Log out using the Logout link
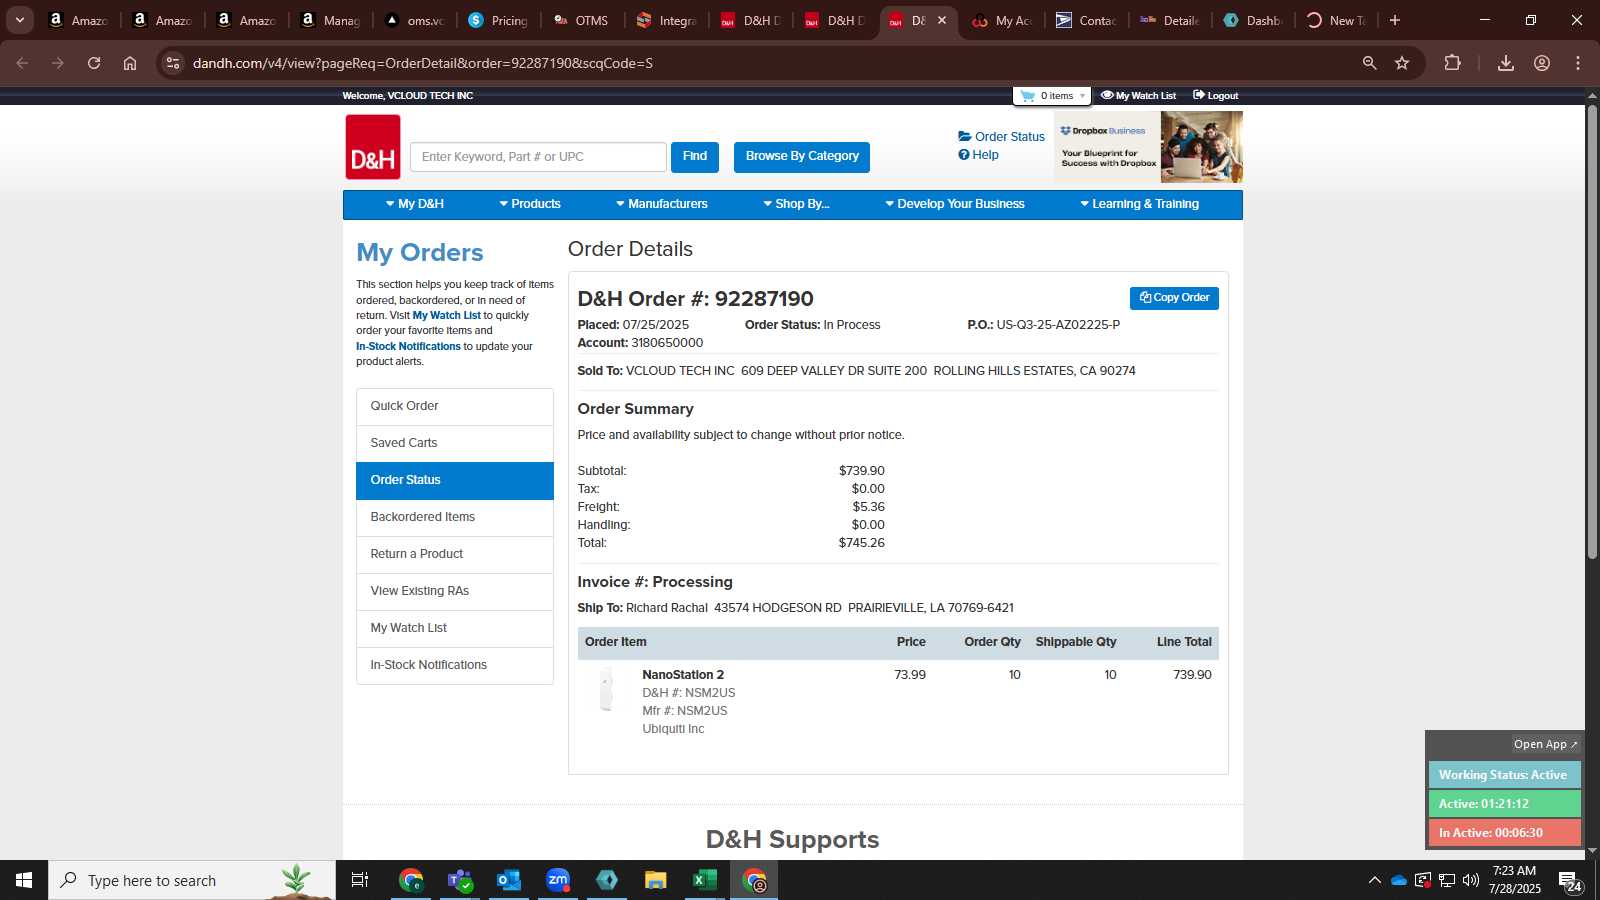Screen dimensions: 1600x900 pos(1215,96)
